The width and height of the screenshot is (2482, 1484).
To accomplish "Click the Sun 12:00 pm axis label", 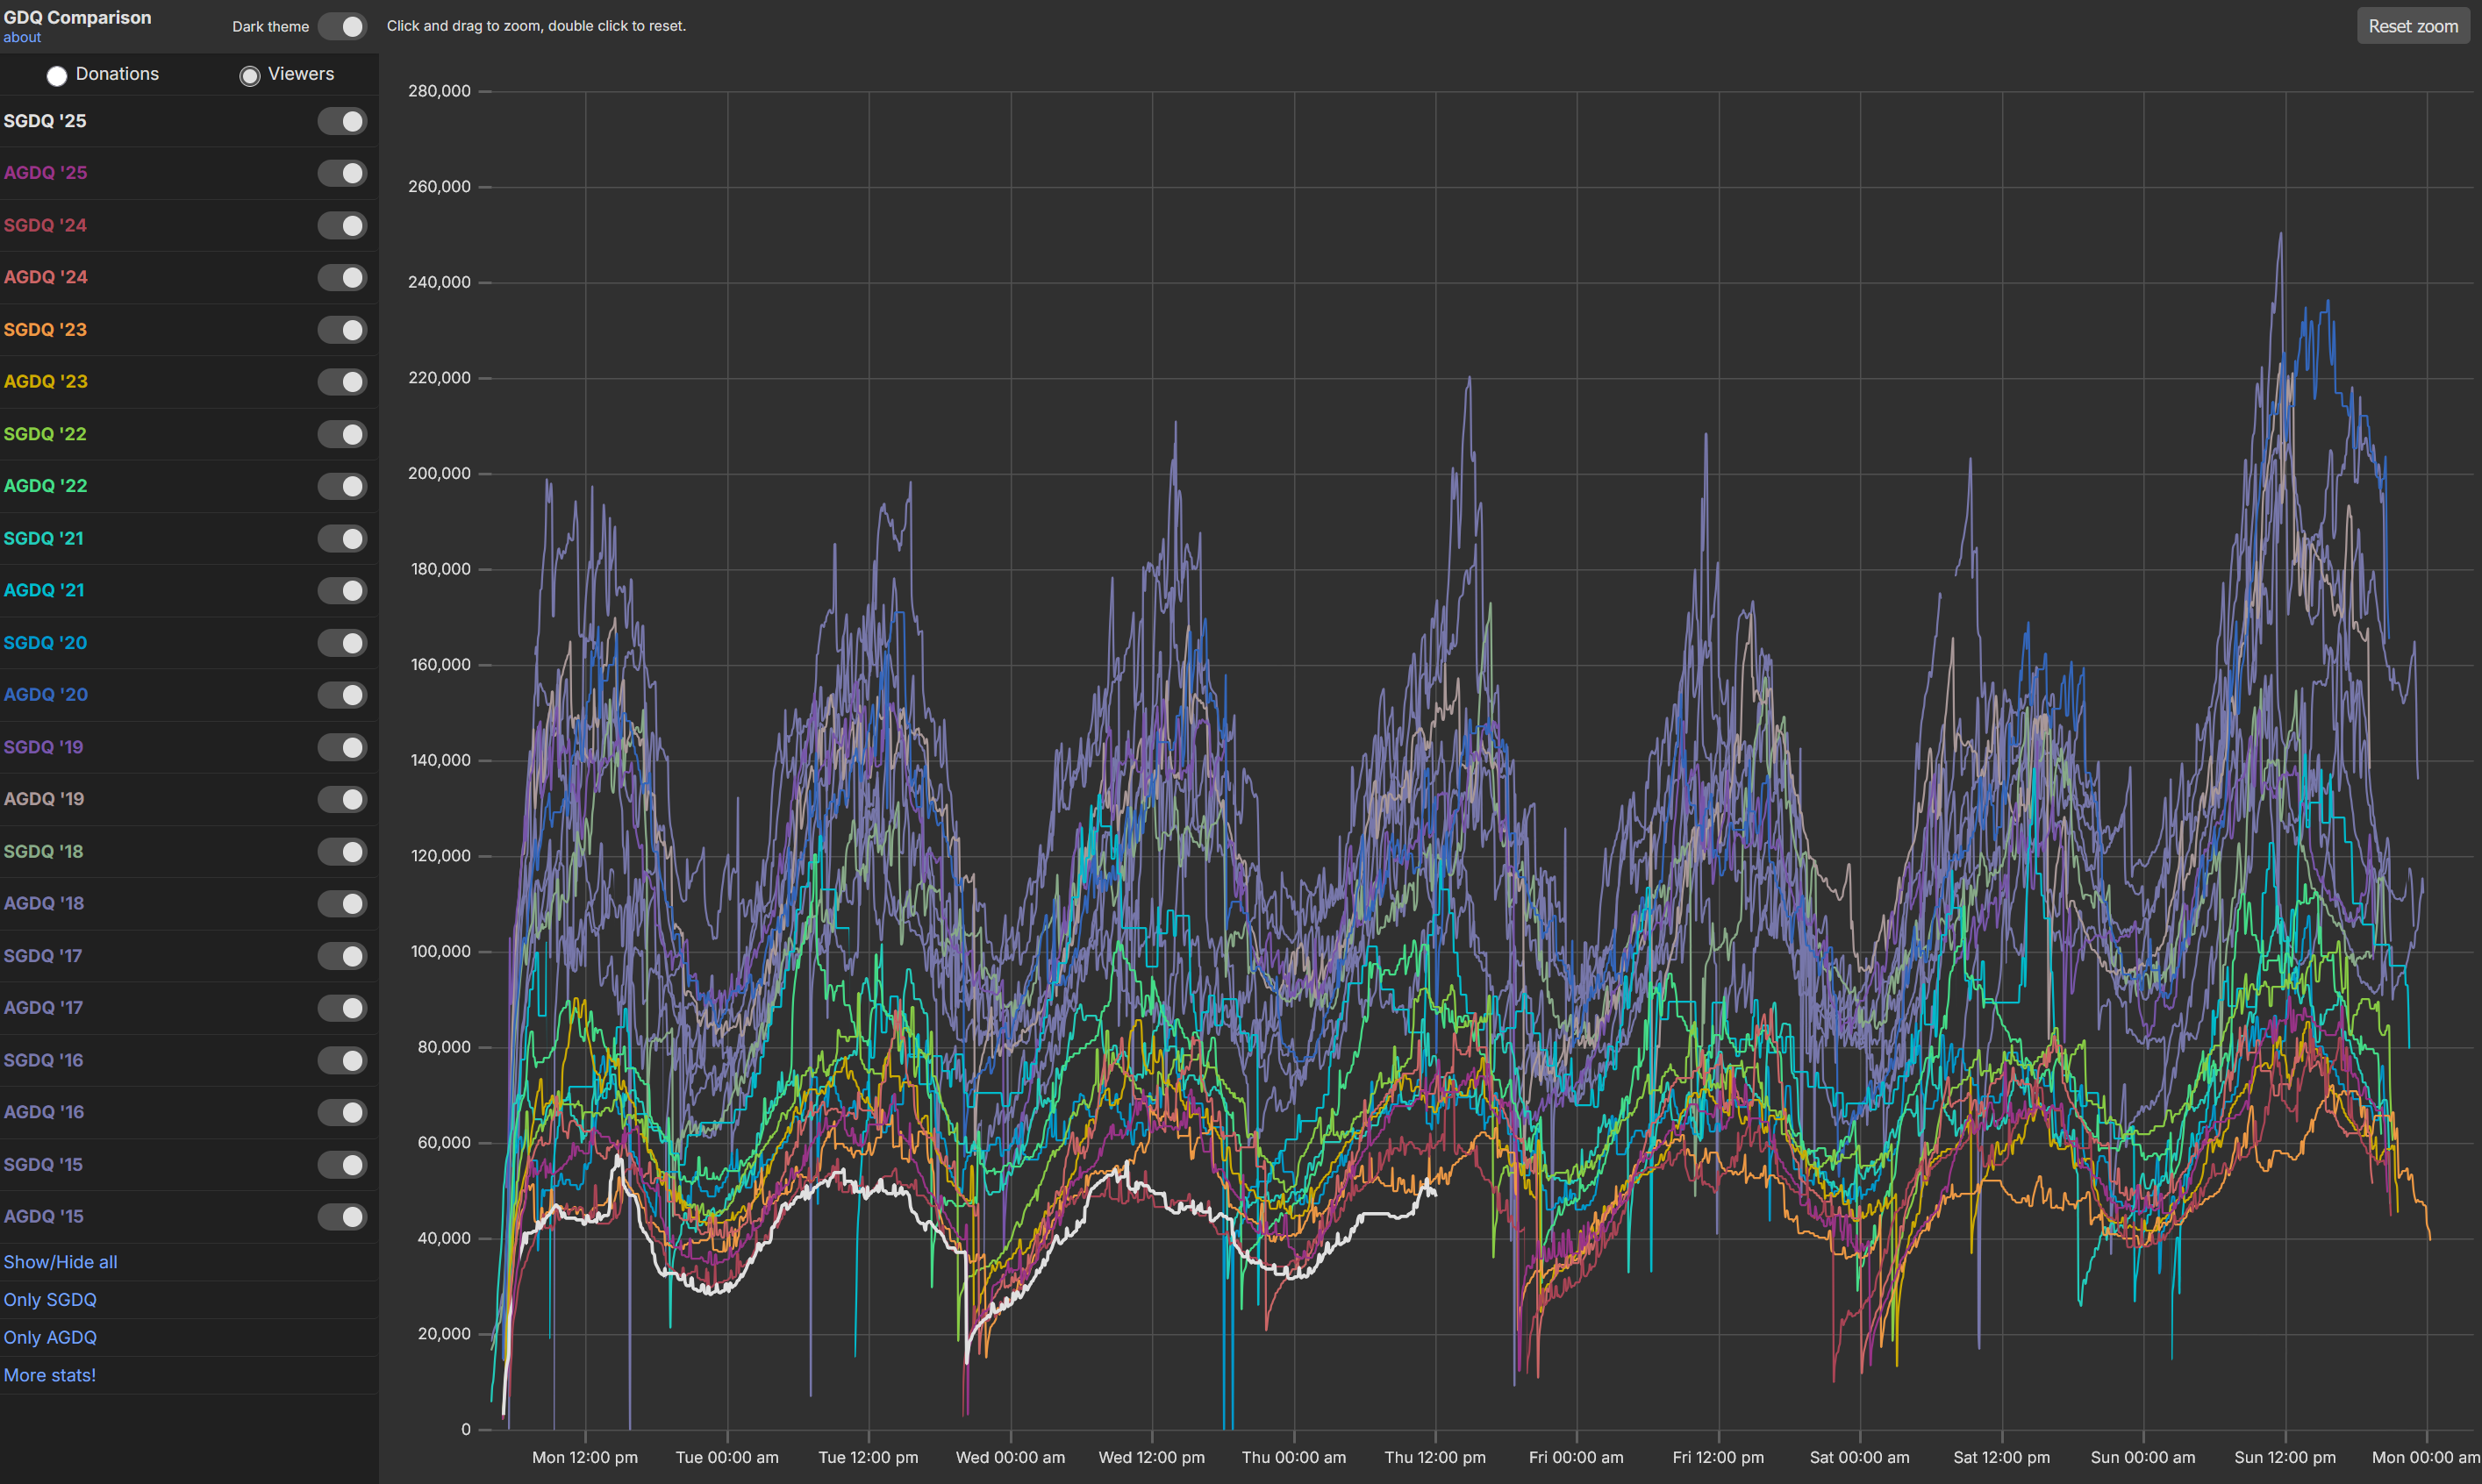I will [2285, 1458].
